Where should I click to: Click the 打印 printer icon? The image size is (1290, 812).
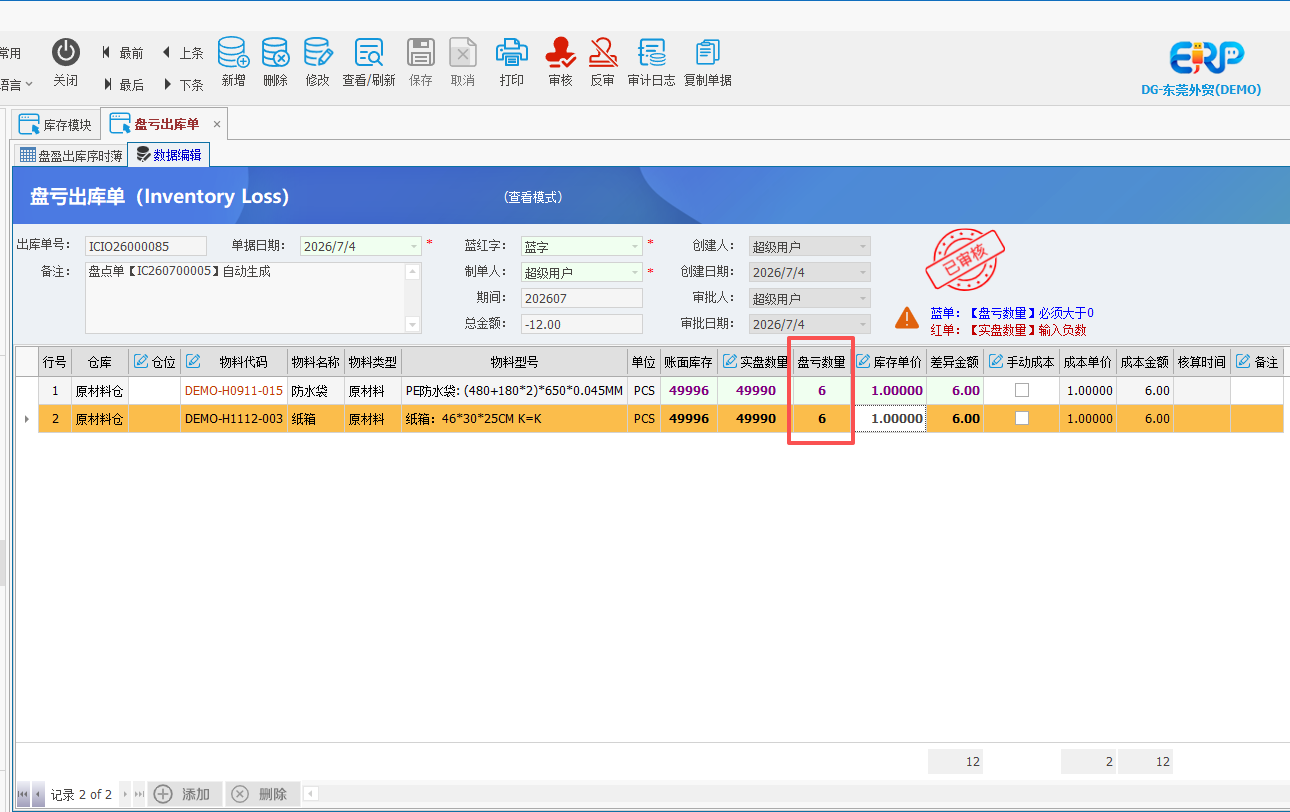click(x=512, y=52)
